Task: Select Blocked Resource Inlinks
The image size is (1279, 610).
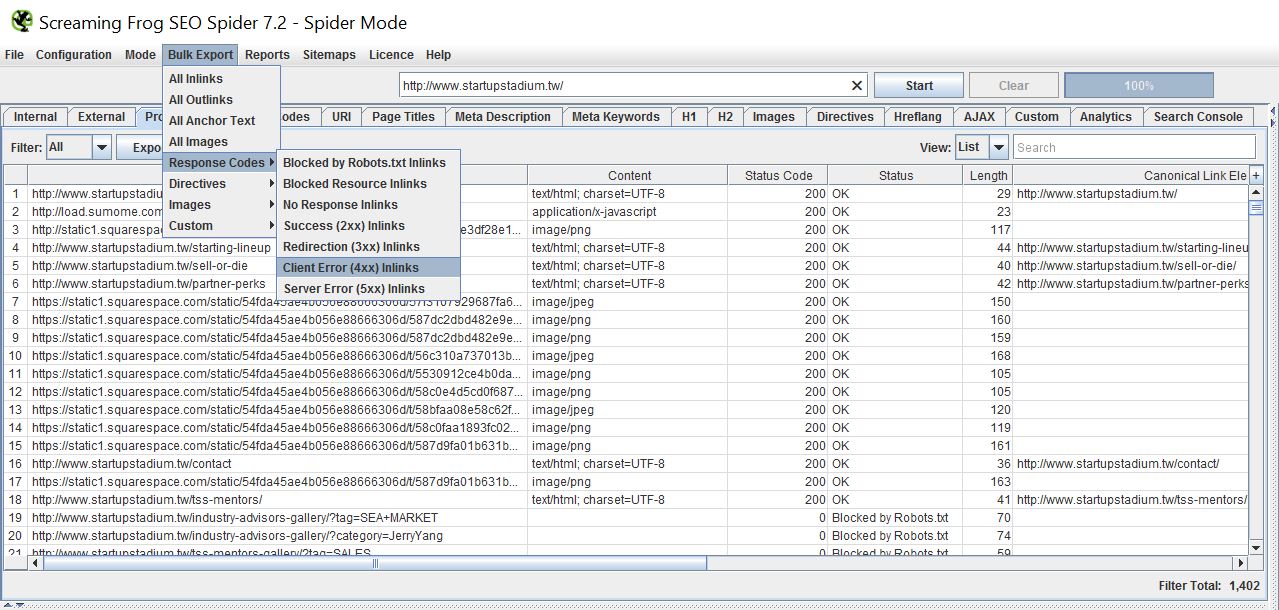Action: click(368, 183)
